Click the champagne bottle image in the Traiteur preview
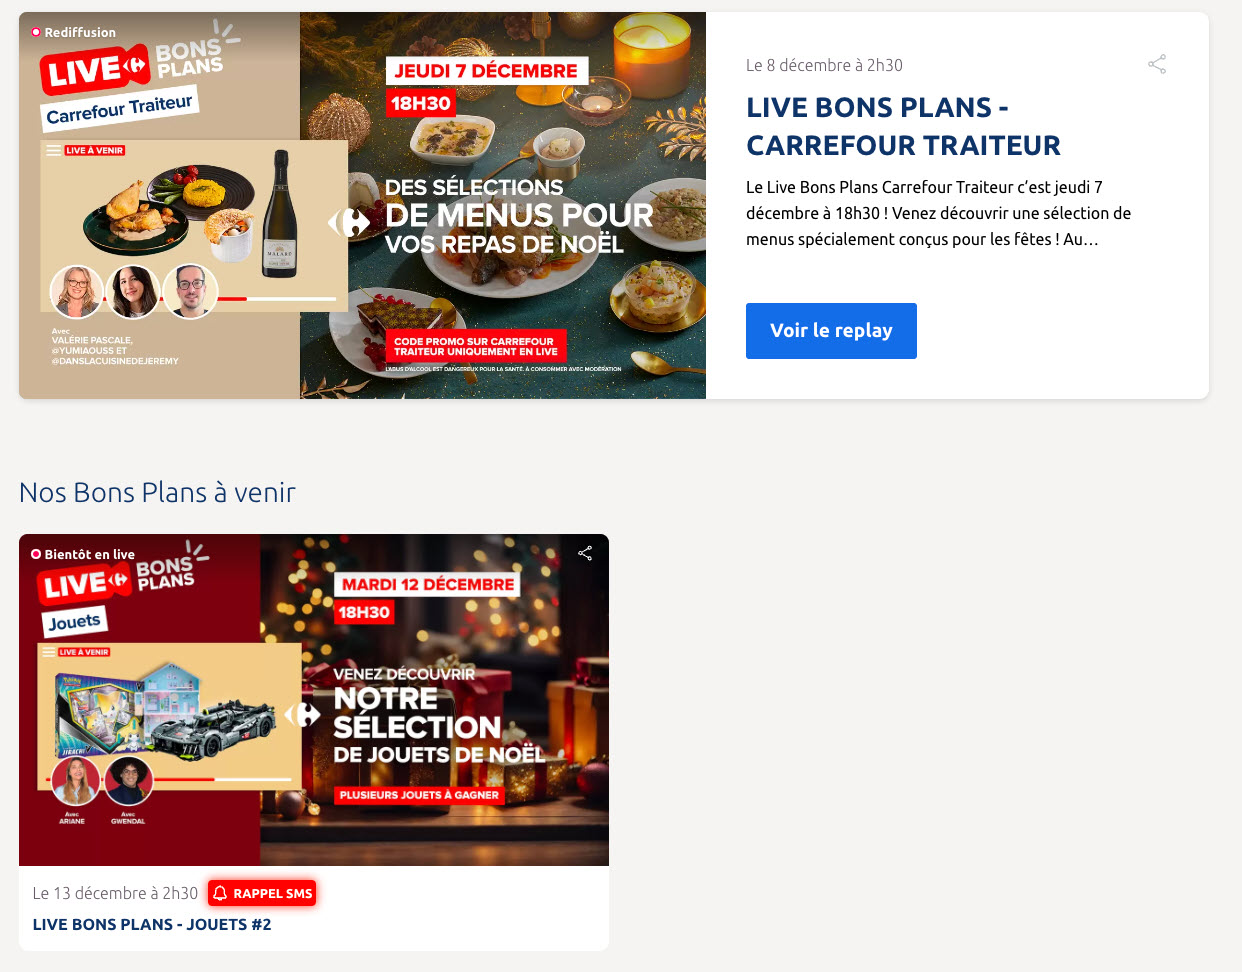 tap(280, 214)
